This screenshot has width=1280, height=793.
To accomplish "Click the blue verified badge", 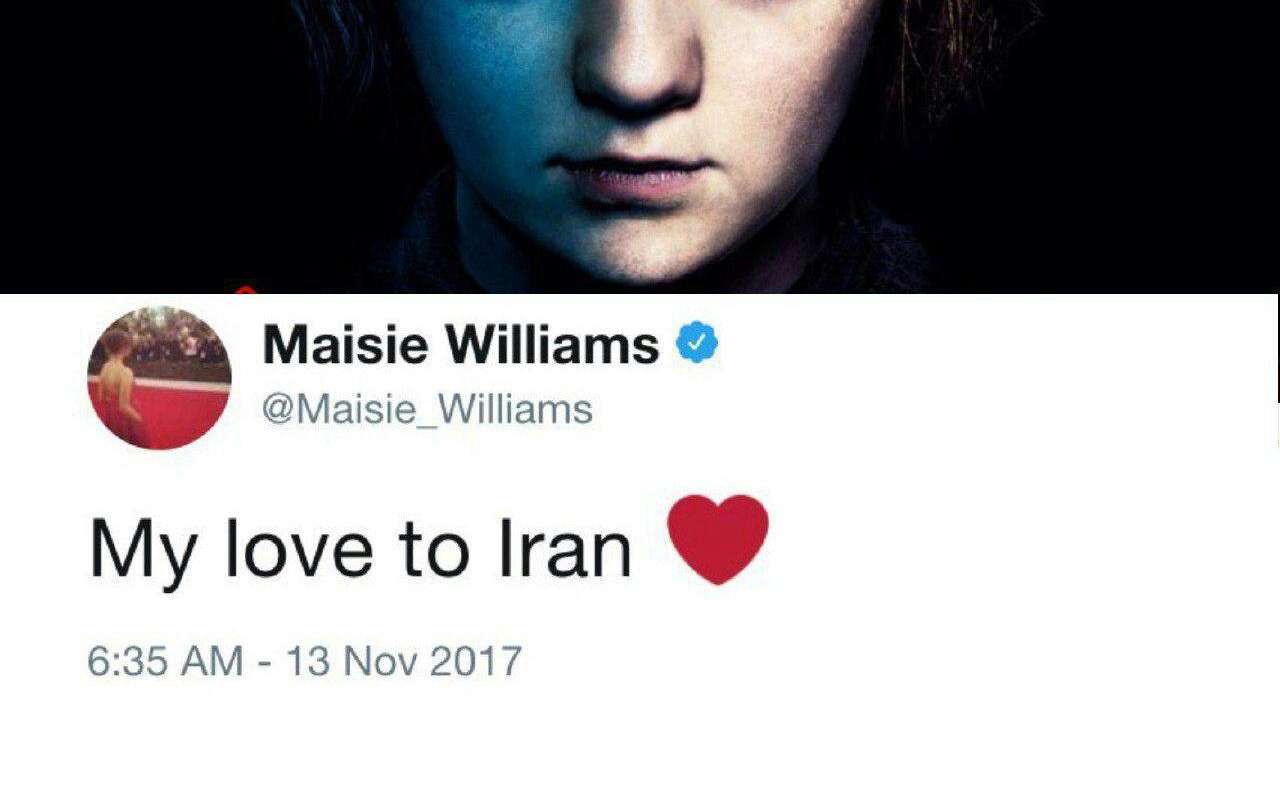I will [x=698, y=345].
